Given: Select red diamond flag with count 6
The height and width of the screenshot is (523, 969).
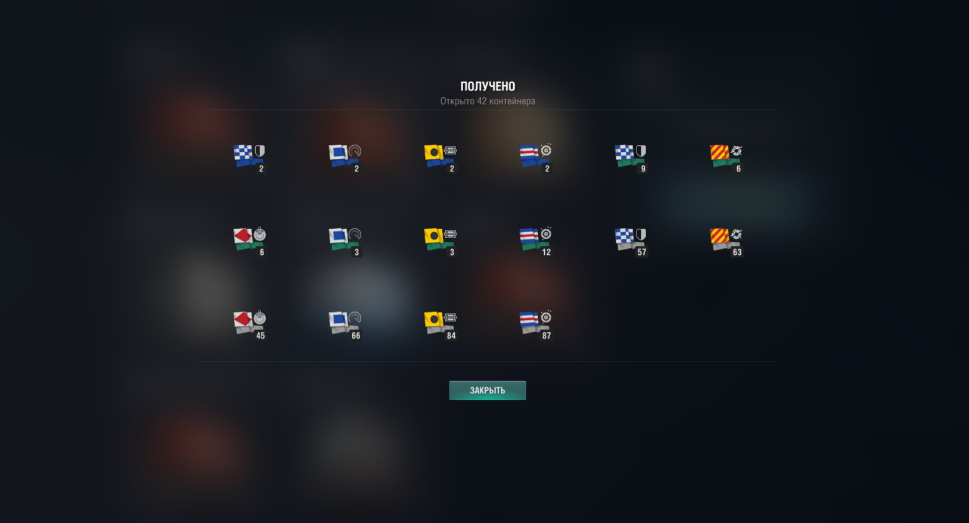Looking at the screenshot, I should [250, 242].
